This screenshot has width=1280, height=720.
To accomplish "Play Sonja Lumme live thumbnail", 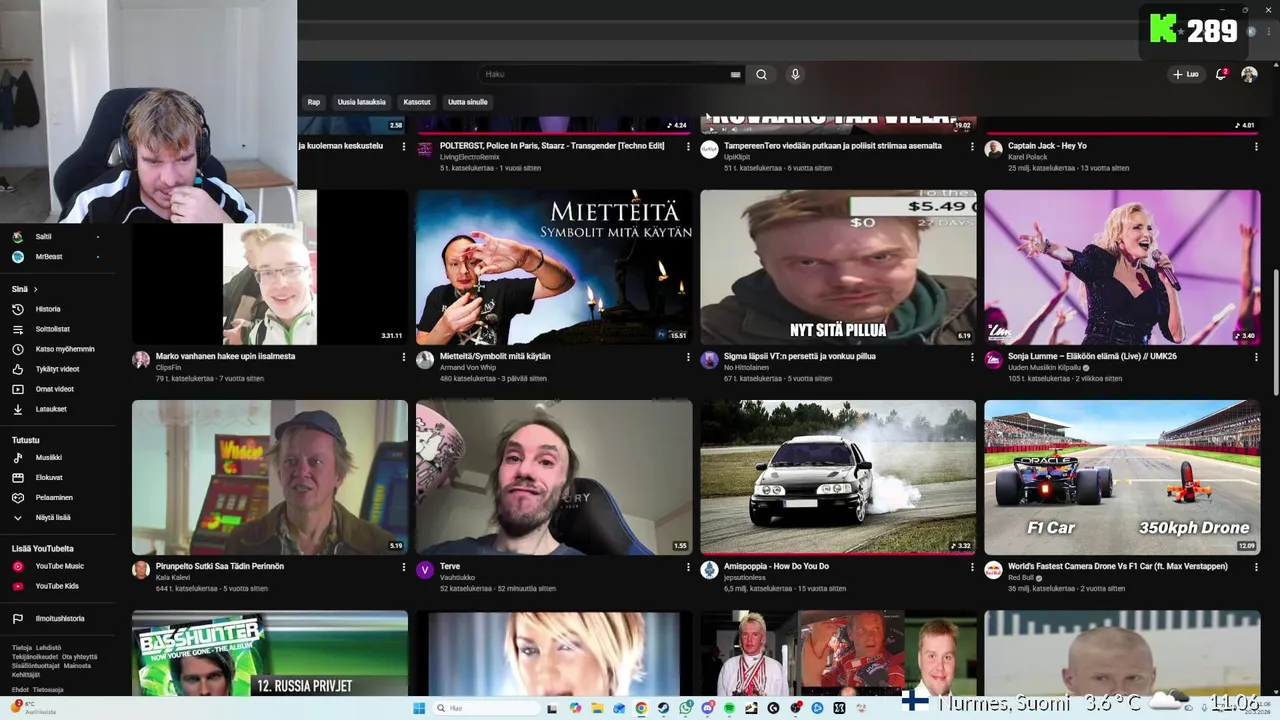I will point(1122,267).
